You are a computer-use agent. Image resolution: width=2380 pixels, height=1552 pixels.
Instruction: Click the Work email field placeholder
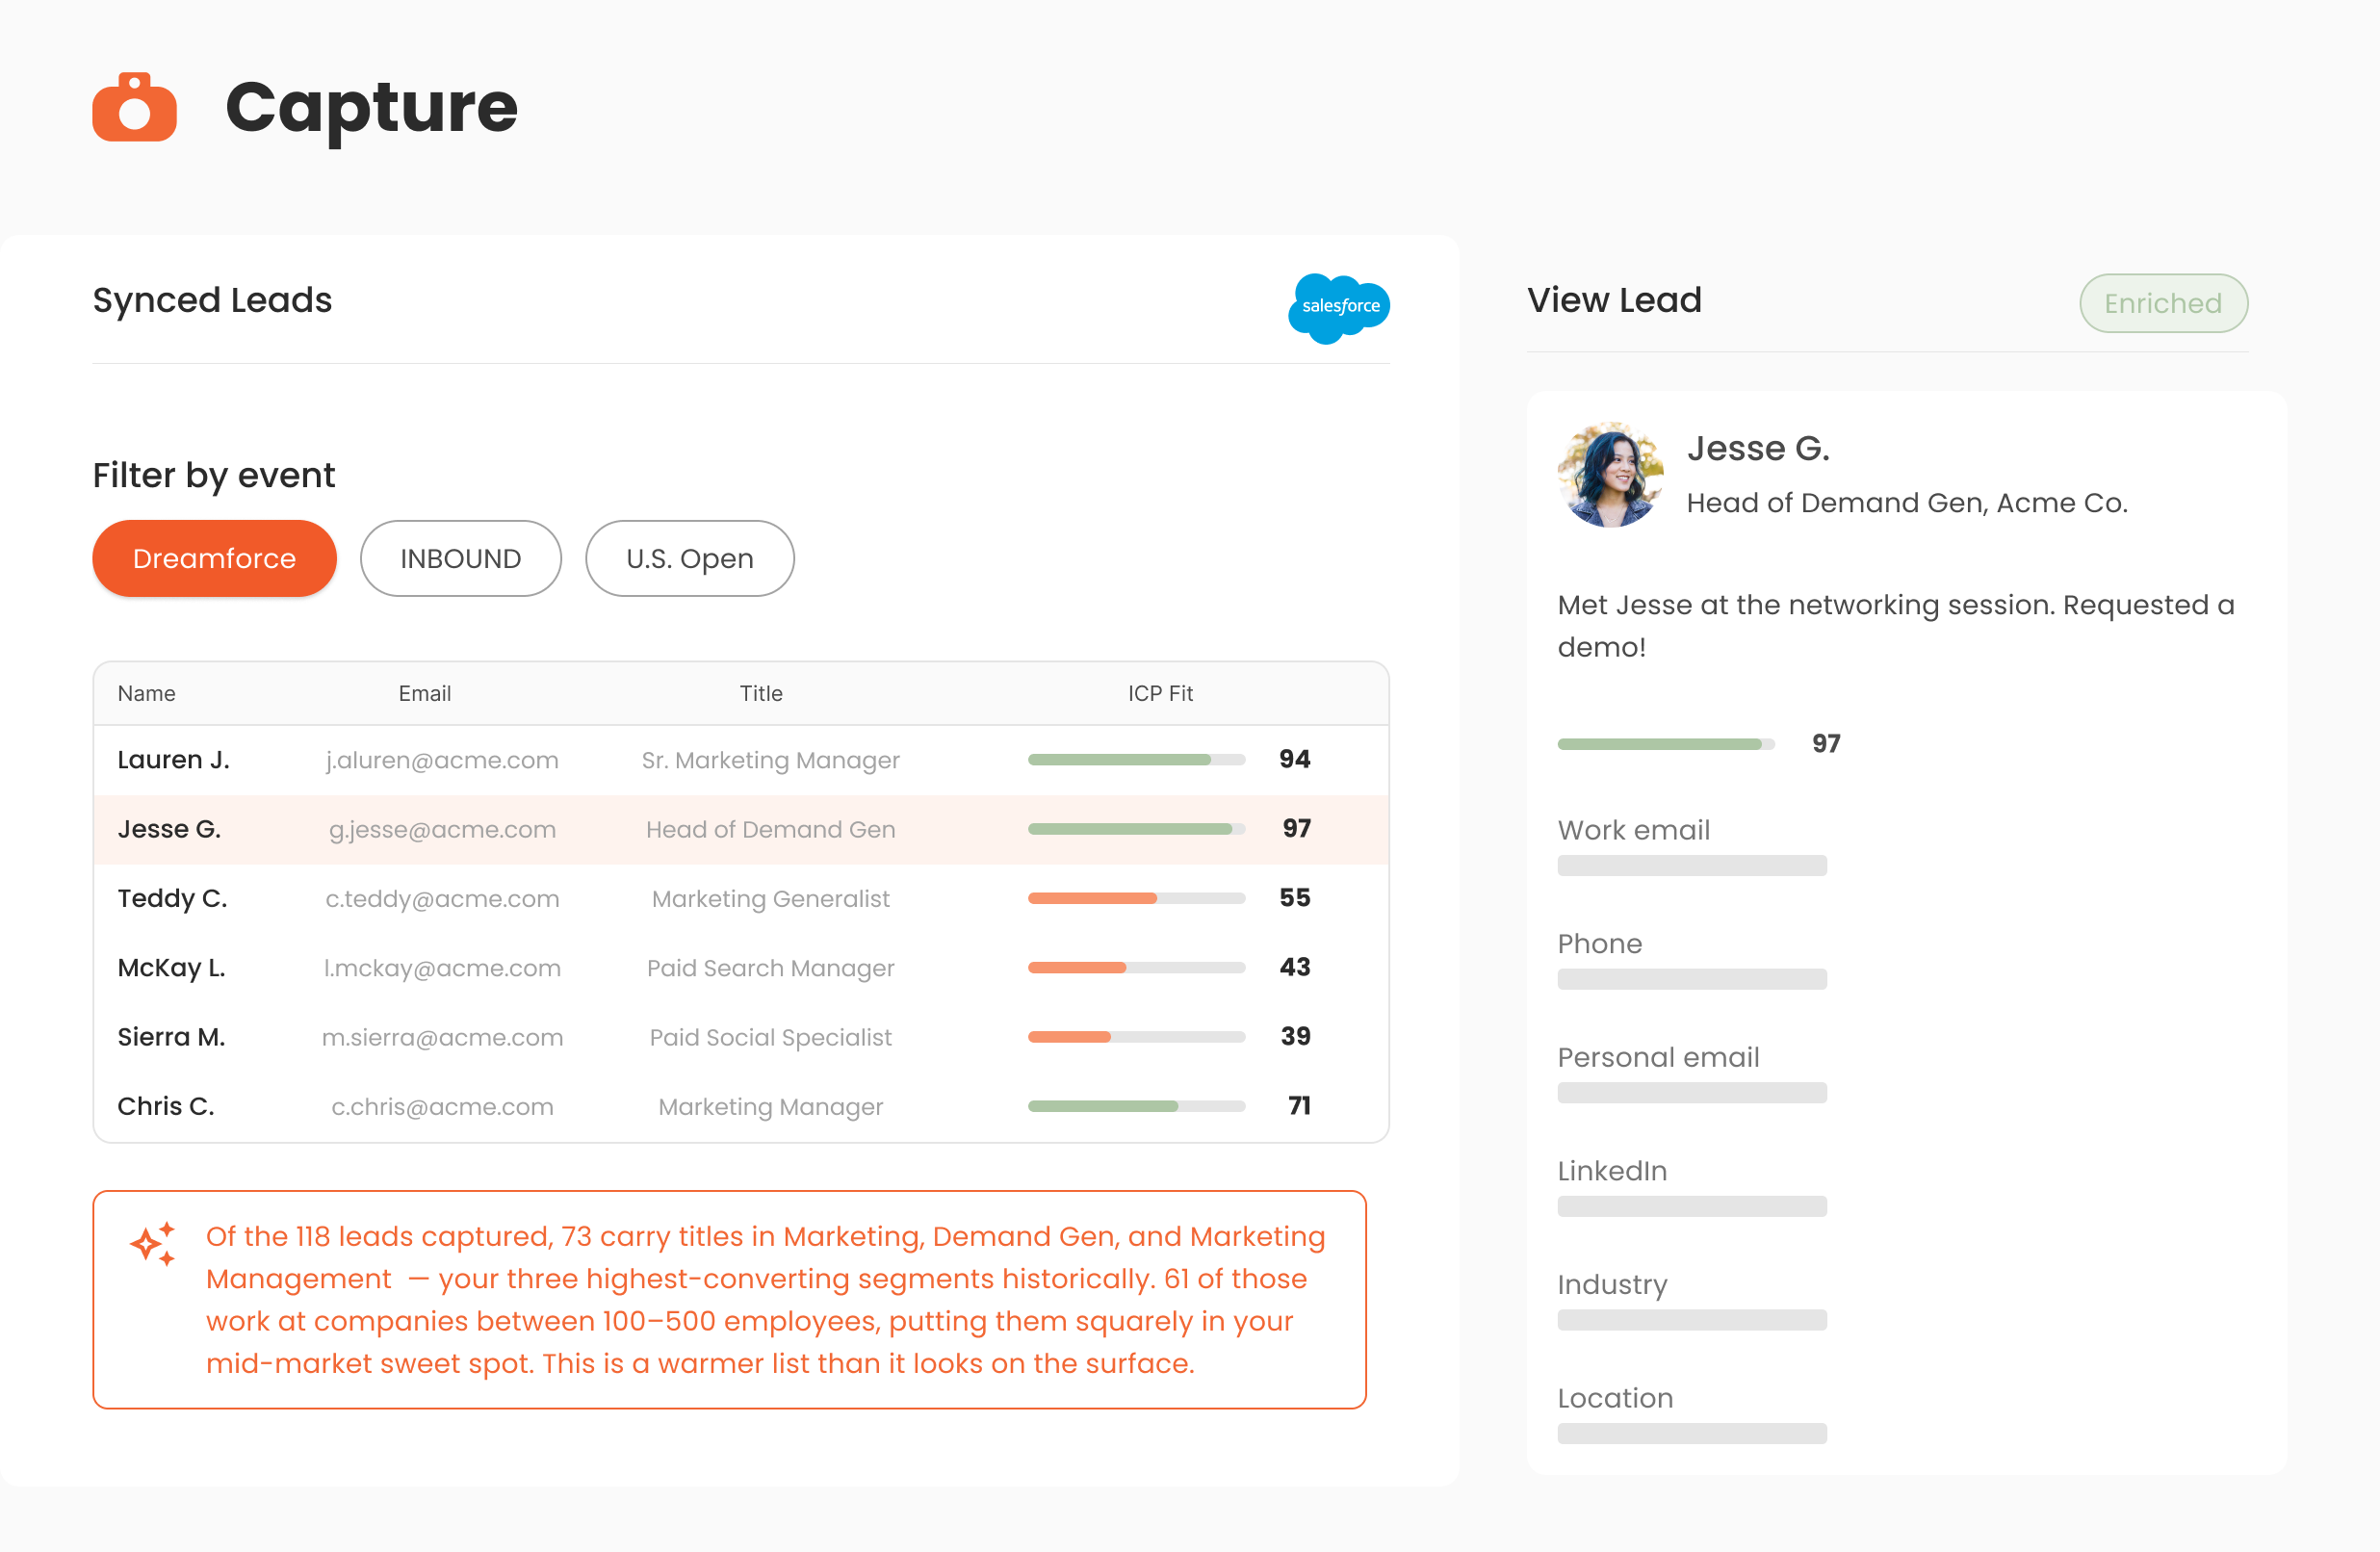pos(1691,865)
